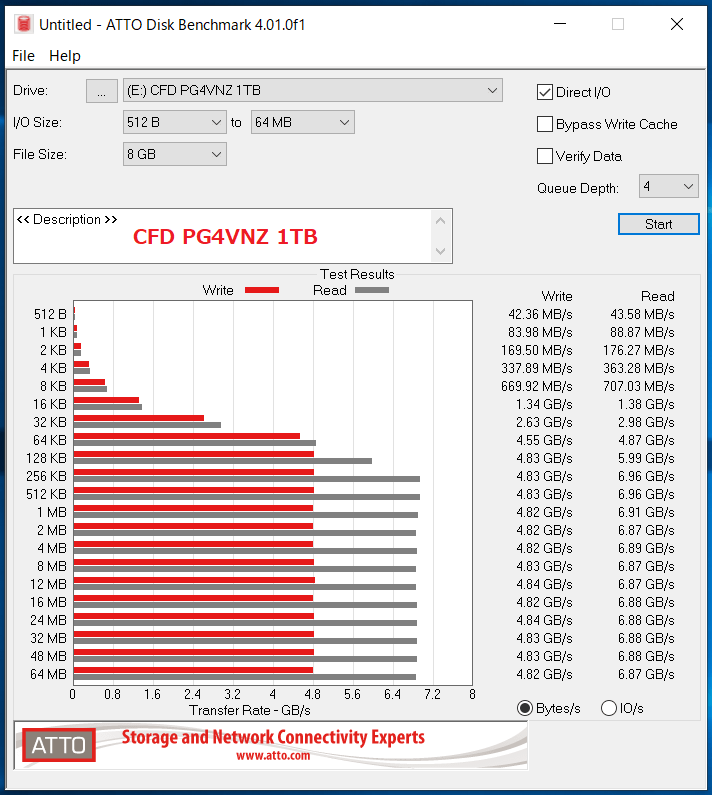Click the description scrollbar down arrow

click(x=441, y=251)
